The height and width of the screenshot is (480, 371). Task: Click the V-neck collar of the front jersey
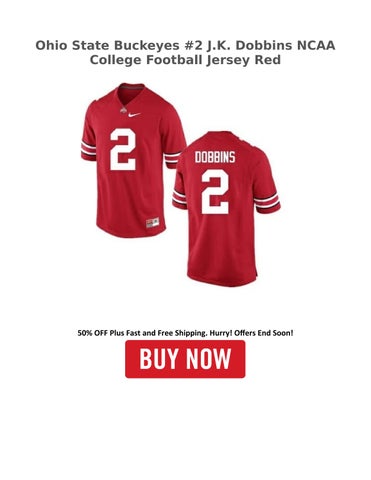tap(131, 92)
